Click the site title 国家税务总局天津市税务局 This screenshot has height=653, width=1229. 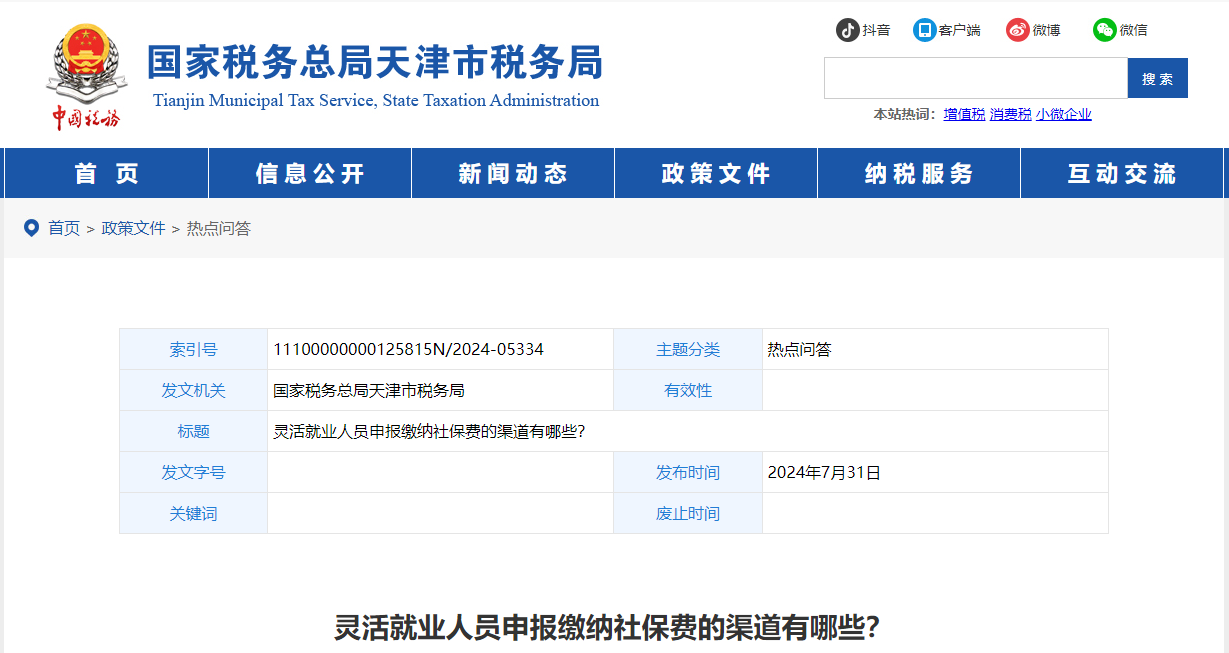pos(375,62)
